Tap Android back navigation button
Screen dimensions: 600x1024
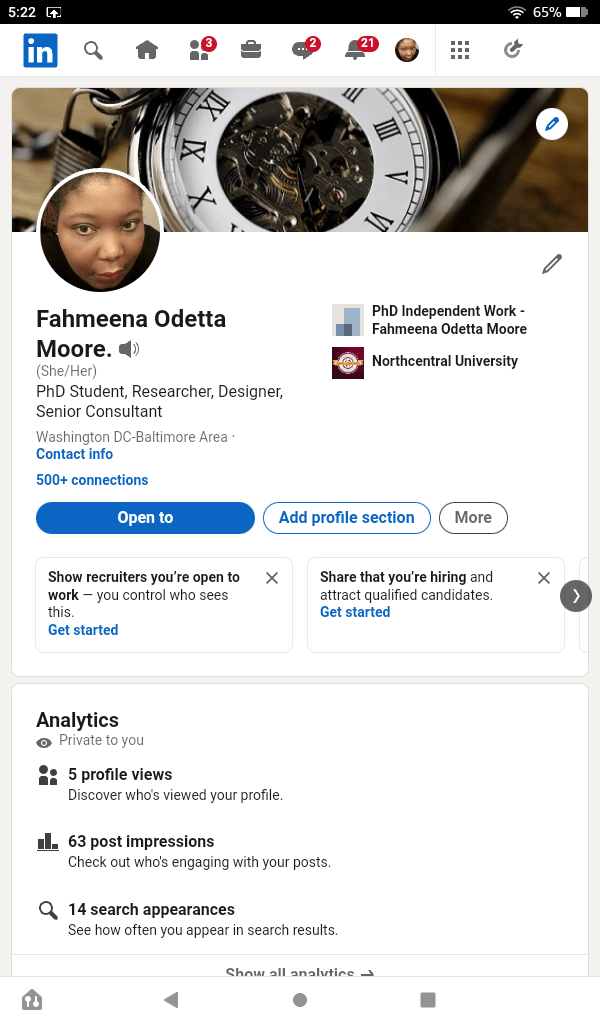[171, 999]
